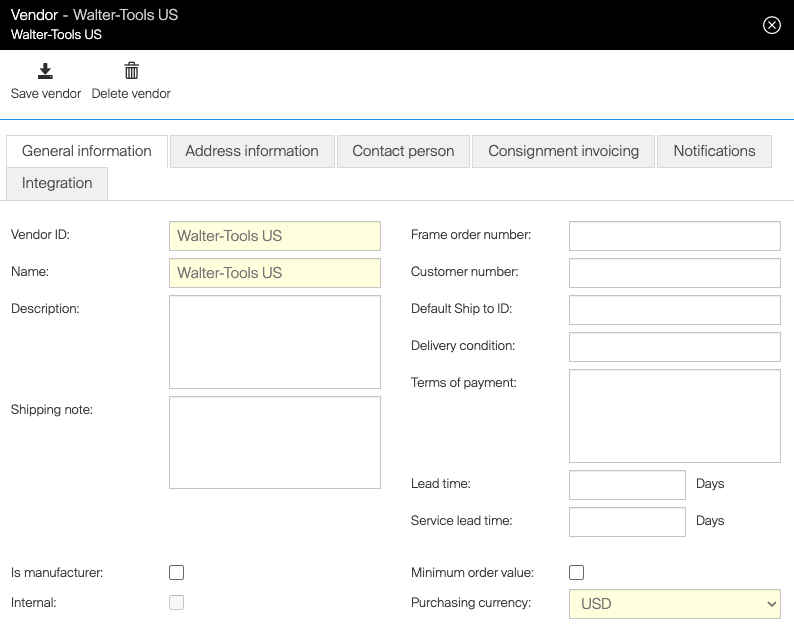The image size is (794, 624).
Task: Open the Integration tab
Action: pos(57,183)
